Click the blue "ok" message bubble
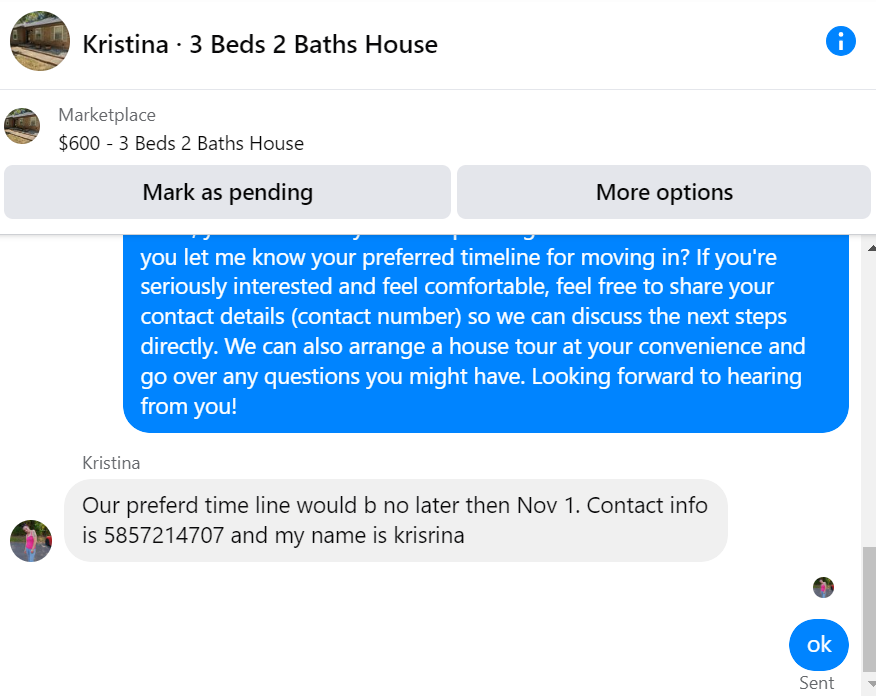 (x=818, y=645)
